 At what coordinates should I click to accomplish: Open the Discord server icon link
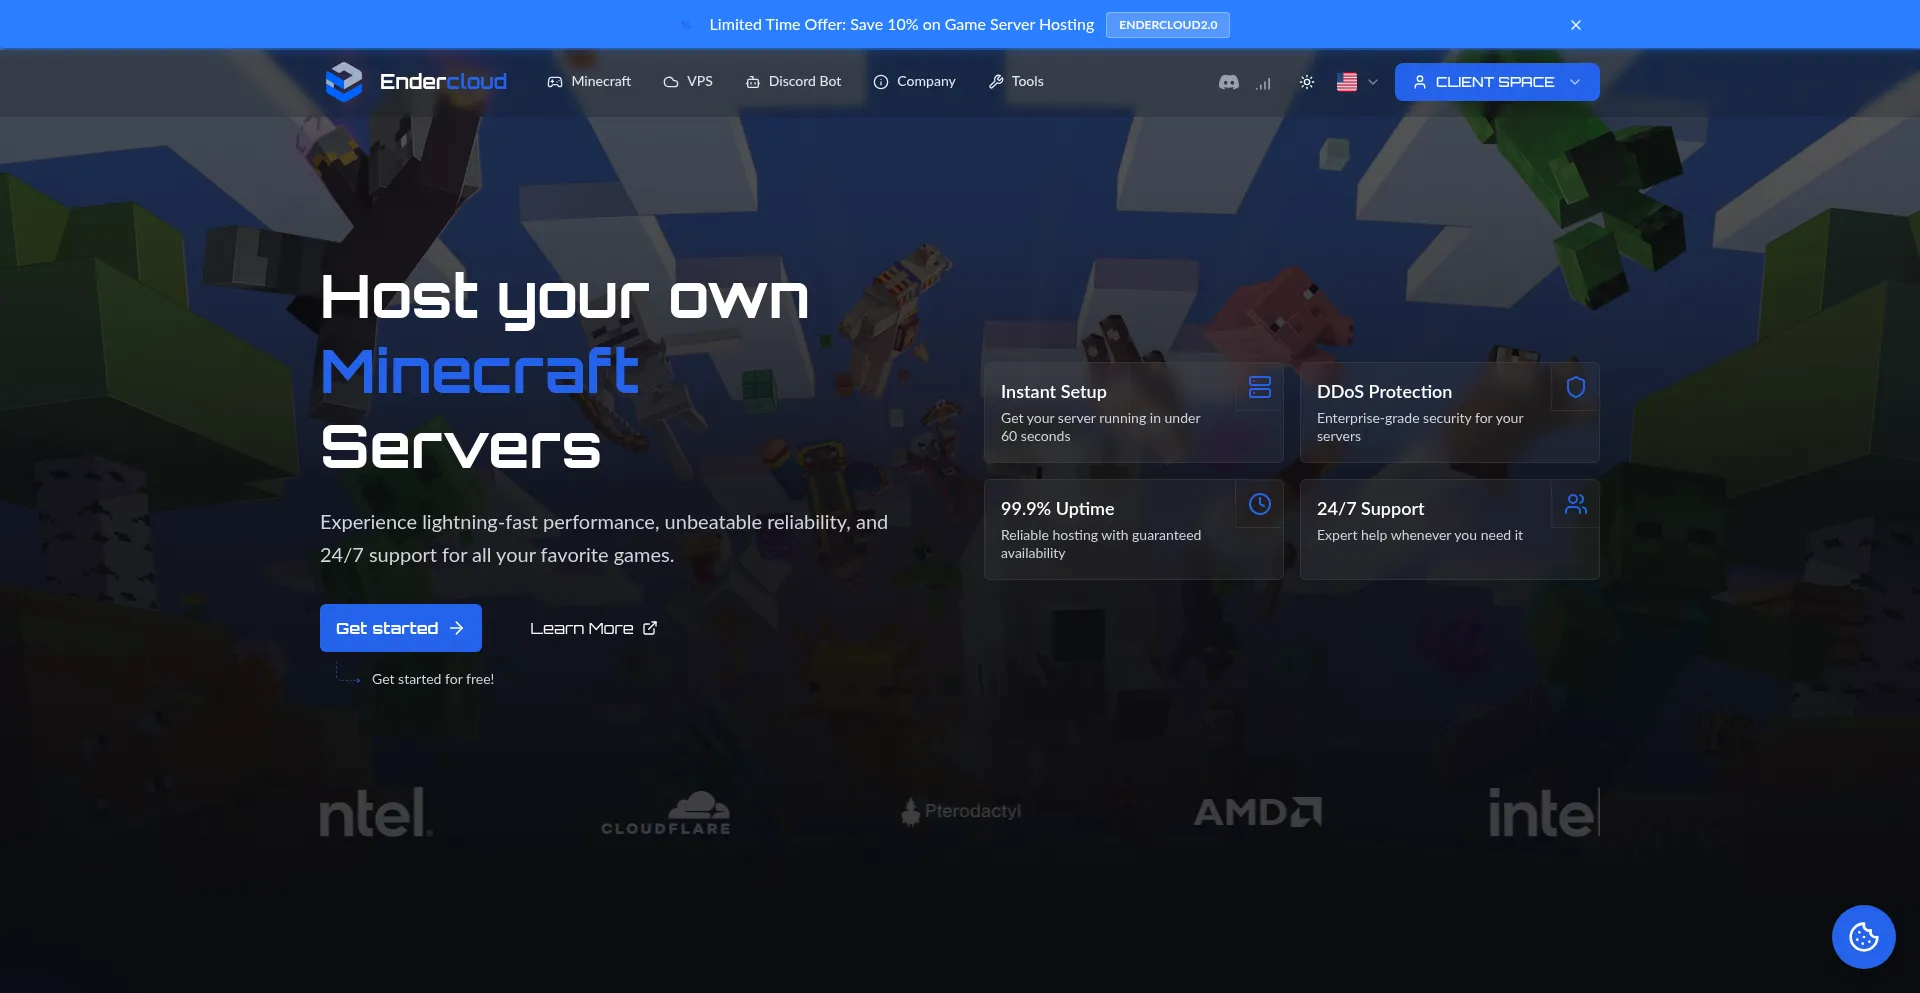coord(1229,82)
